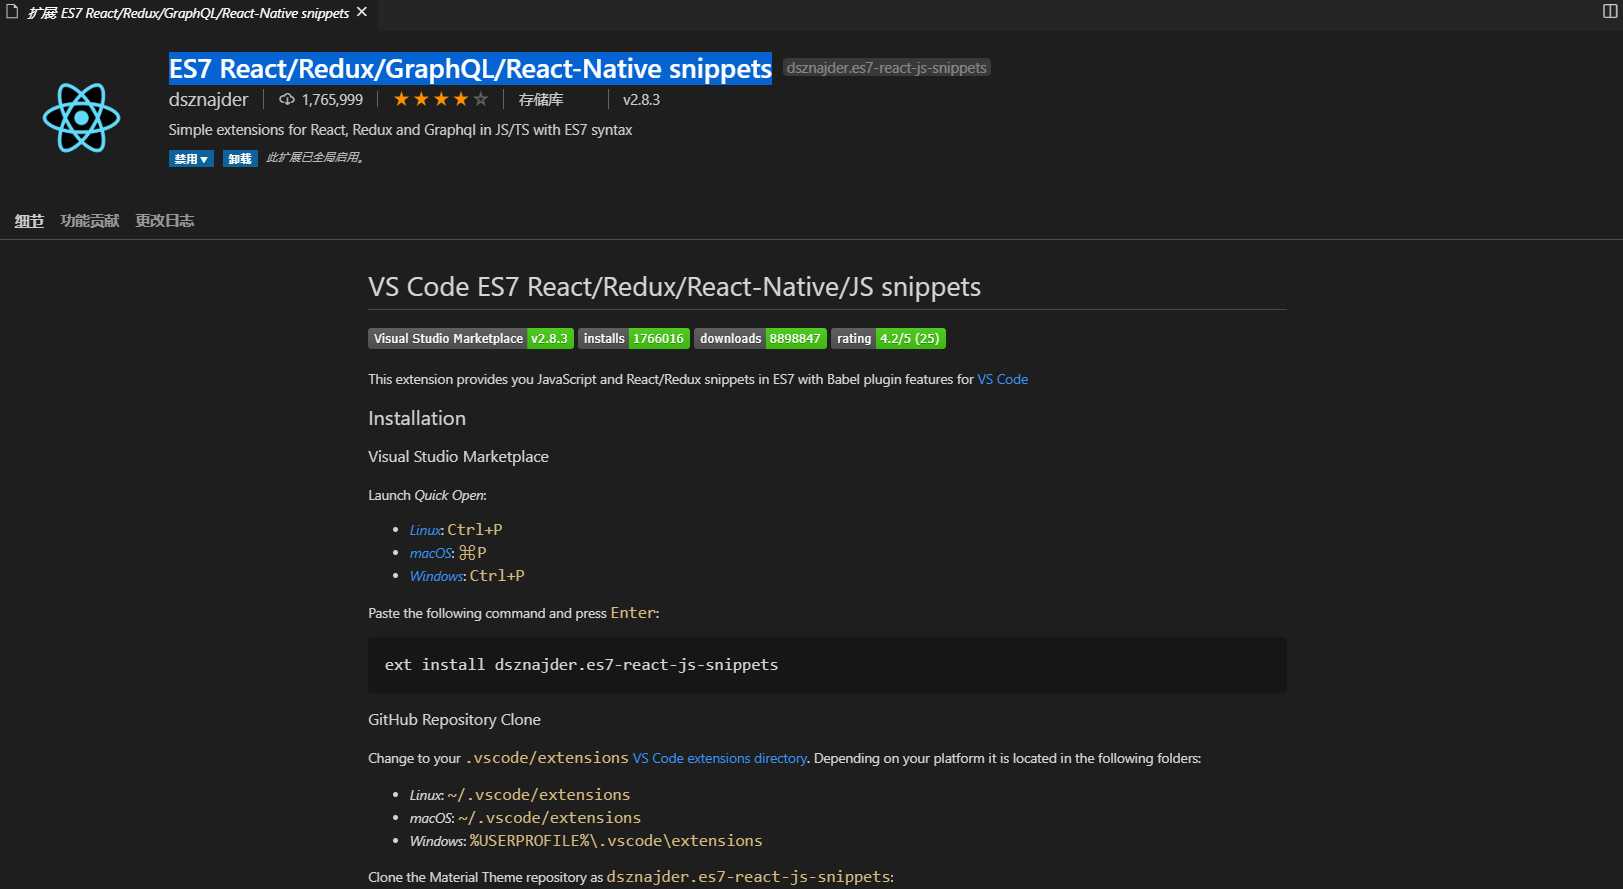Image resolution: width=1623 pixels, height=889 pixels.
Task: Open the VS Code hyperlink
Action: click(1002, 379)
